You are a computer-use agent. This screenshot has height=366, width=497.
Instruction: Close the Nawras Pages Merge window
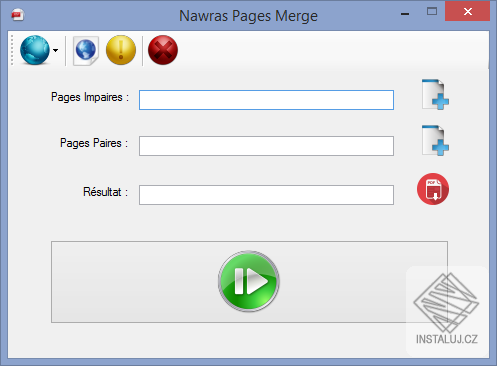(x=467, y=12)
